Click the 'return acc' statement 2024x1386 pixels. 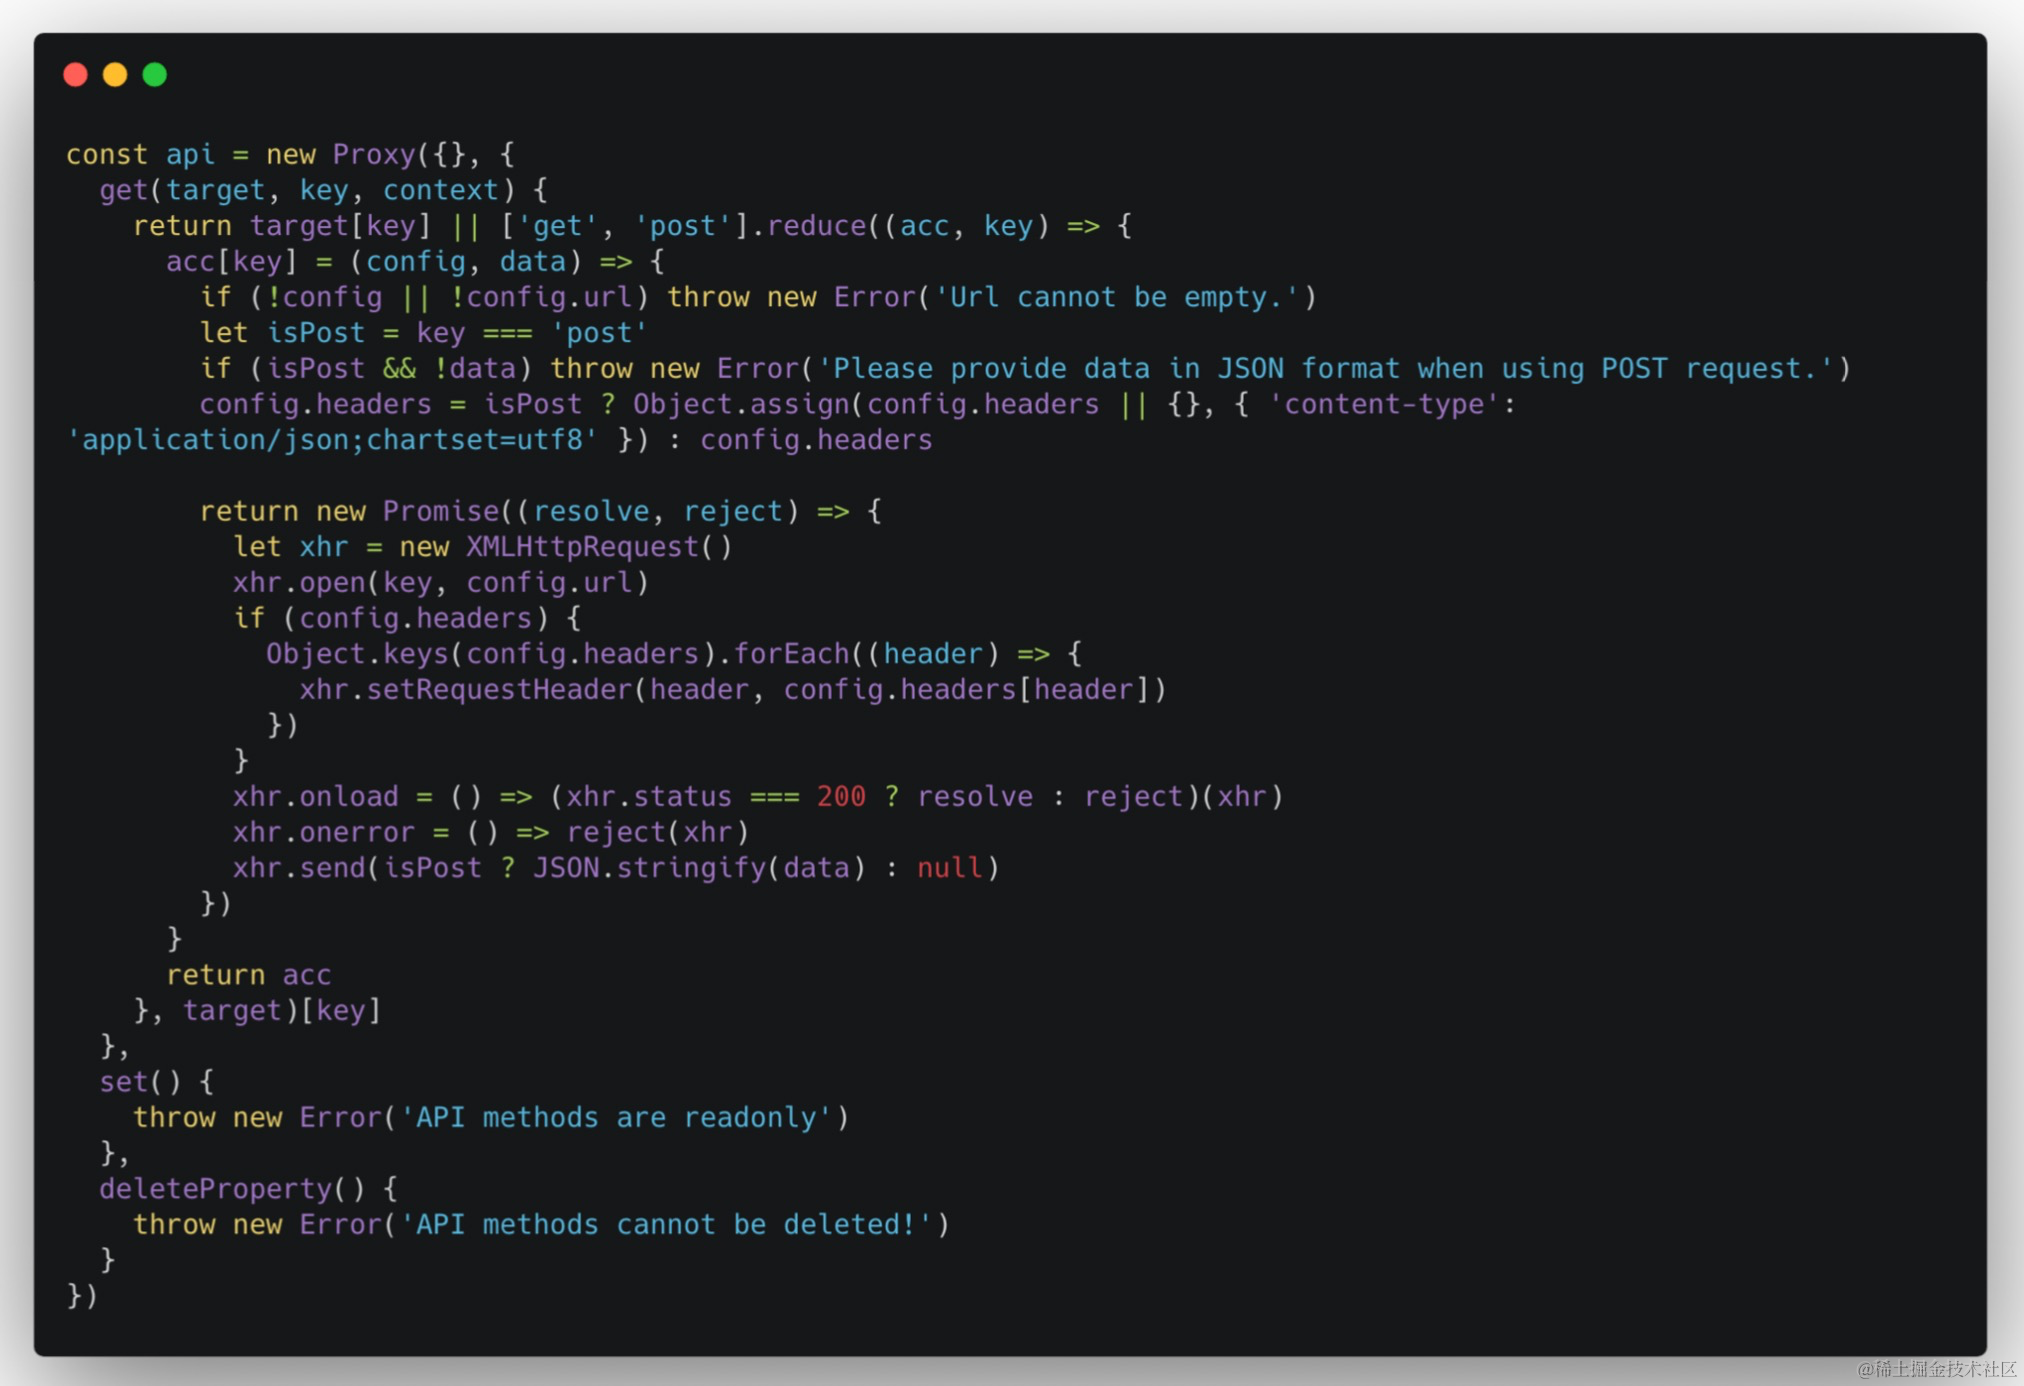tap(248, 975)
